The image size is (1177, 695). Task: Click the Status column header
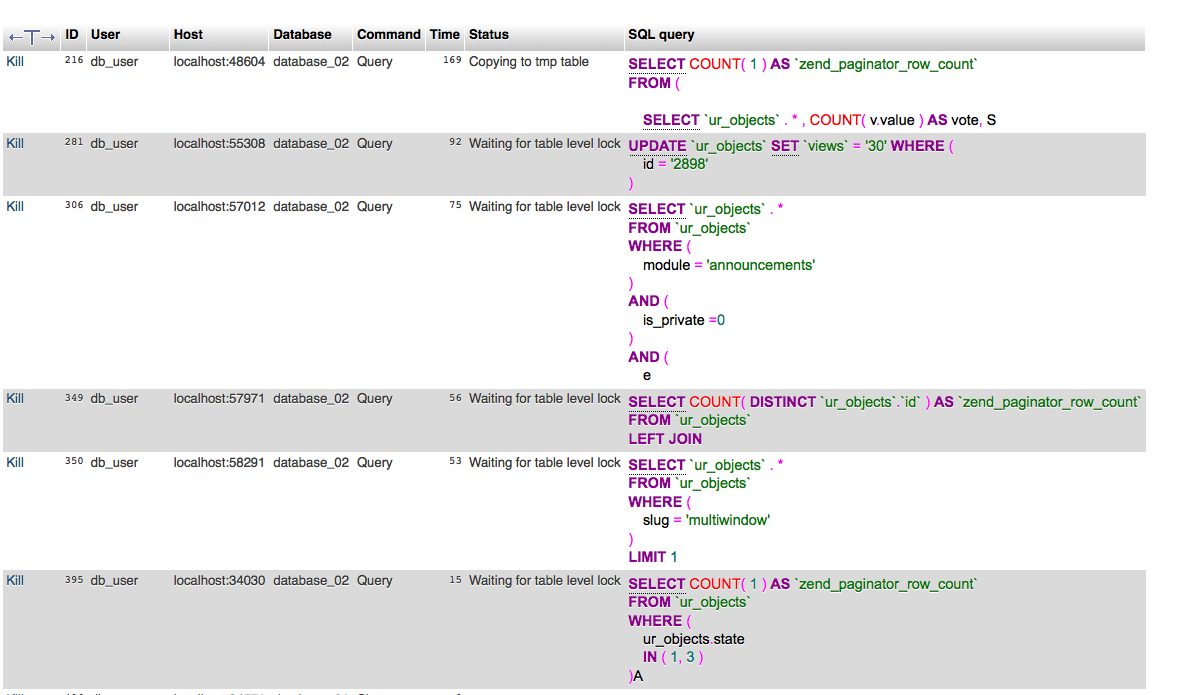tap(489, 35)
